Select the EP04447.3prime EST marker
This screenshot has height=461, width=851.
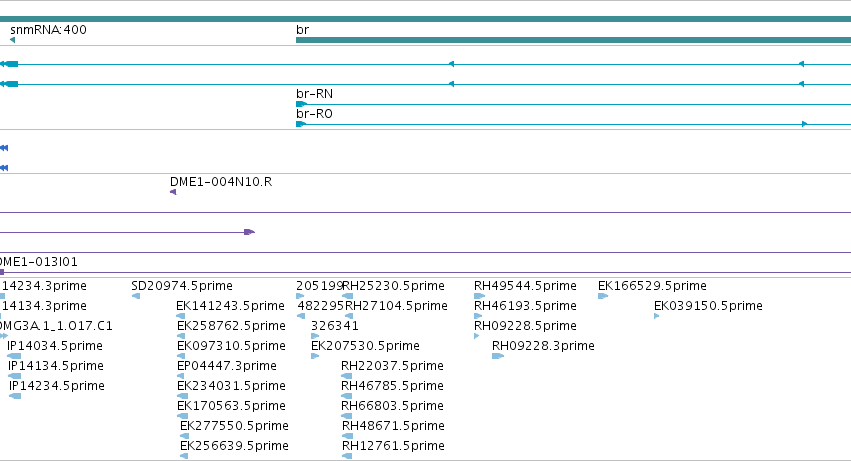(180, 376)
